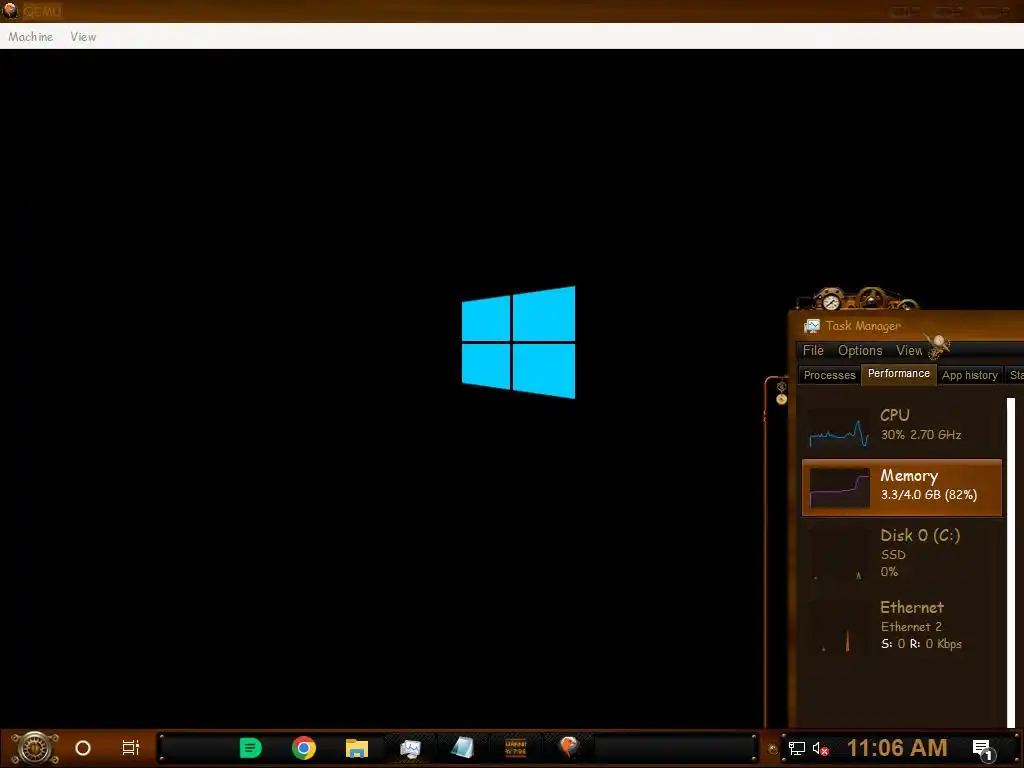Select the Ethernet 2 performance entry
Viewport: 1024px width, 768px height.
901,624
